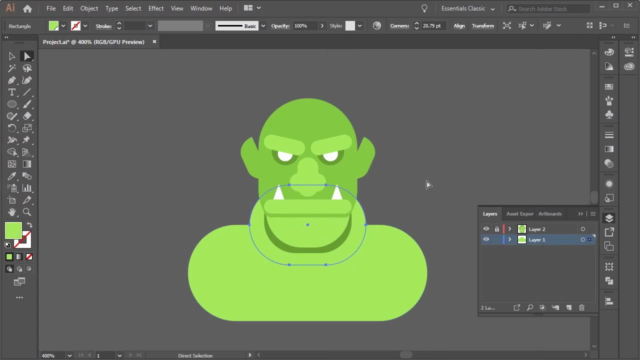Select the Zoom tool
This screenshot has height=360, width=640.
(27, 212)
